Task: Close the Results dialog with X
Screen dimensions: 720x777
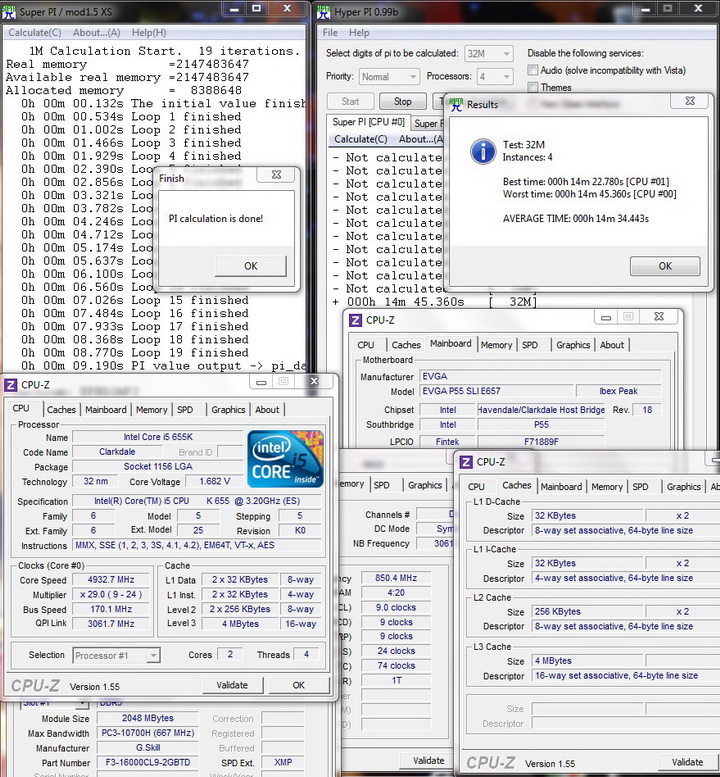Action: 690,101
